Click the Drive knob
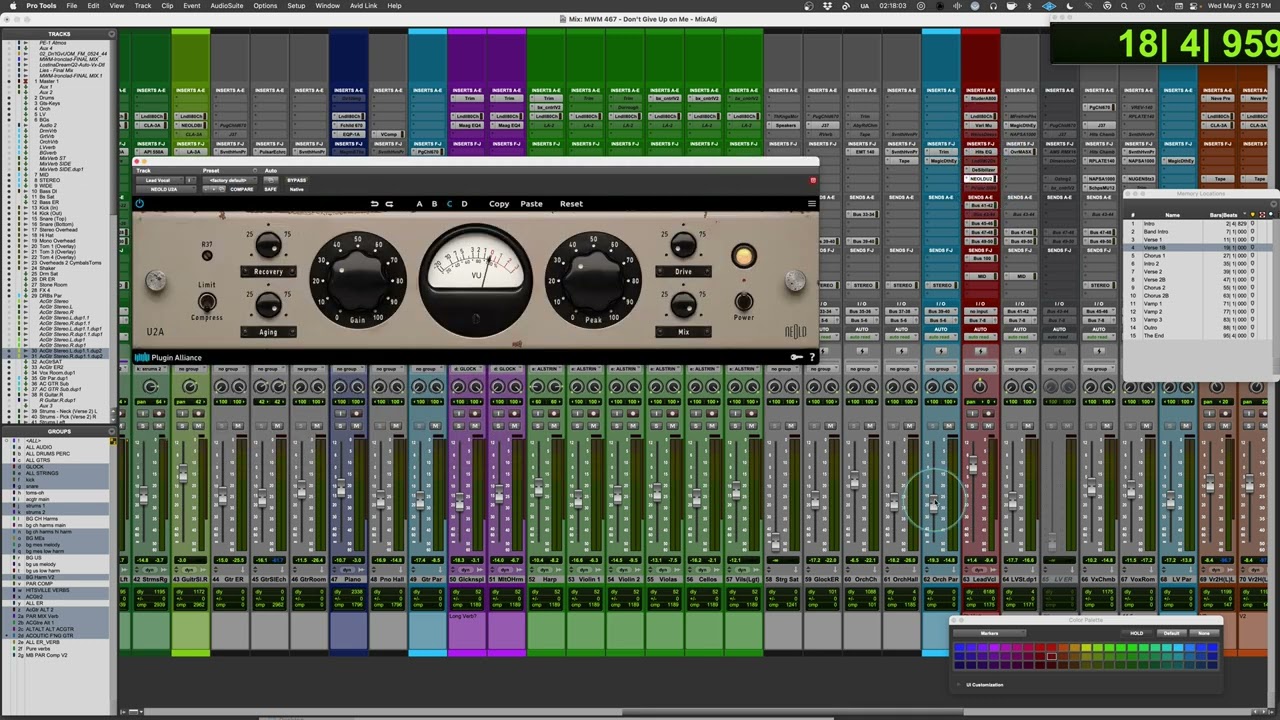The height and width of the screenshot is (720, 1280). (x=683, y=246)
